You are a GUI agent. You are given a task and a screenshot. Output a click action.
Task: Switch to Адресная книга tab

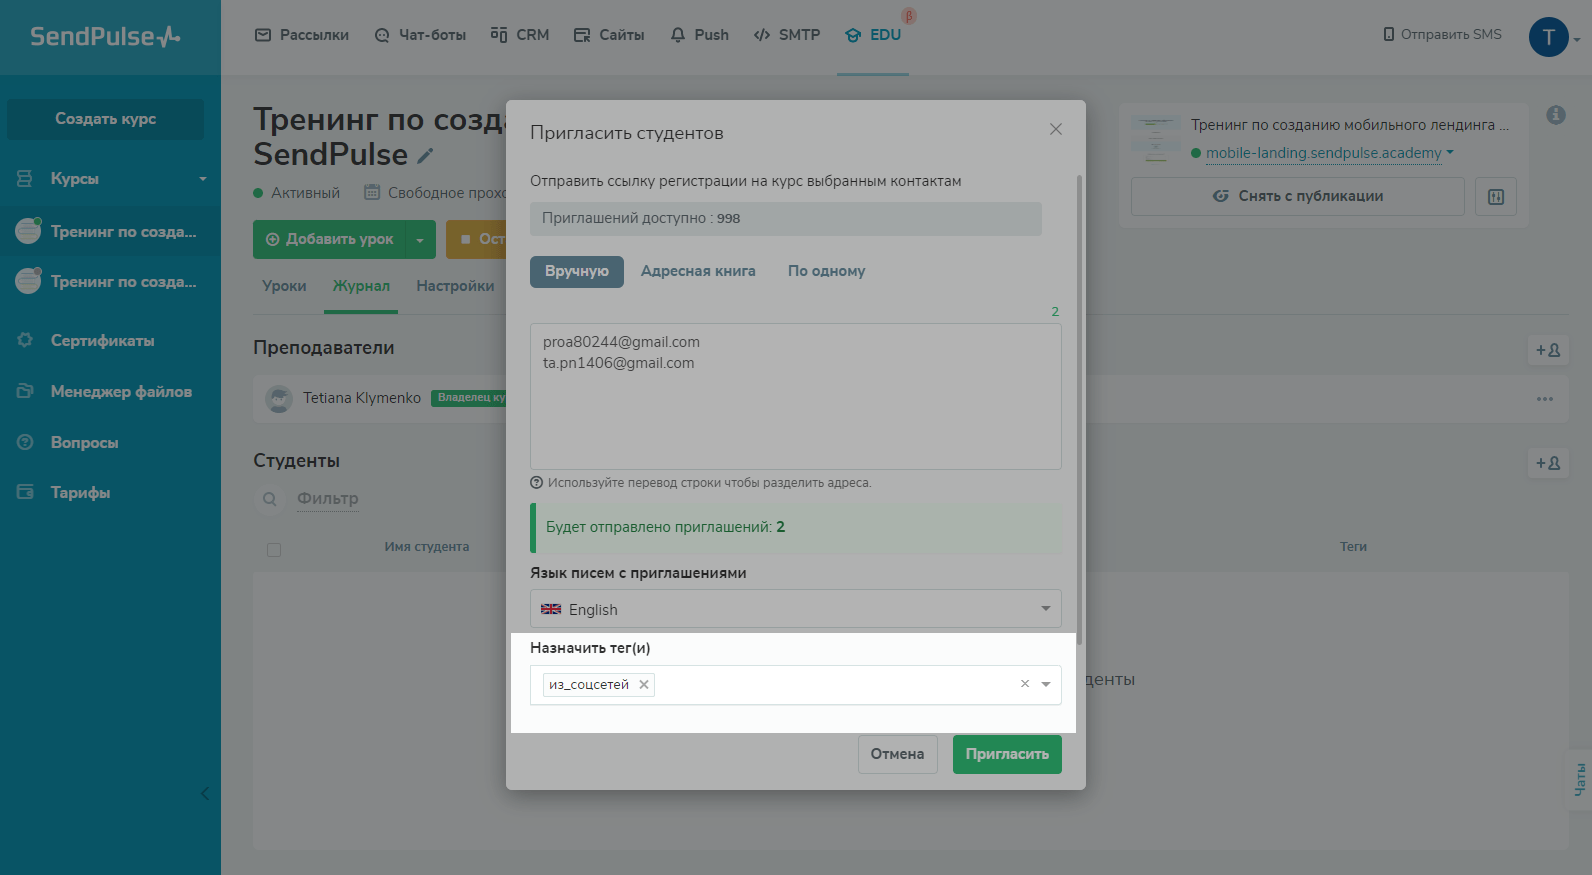[x=698, y=271]
